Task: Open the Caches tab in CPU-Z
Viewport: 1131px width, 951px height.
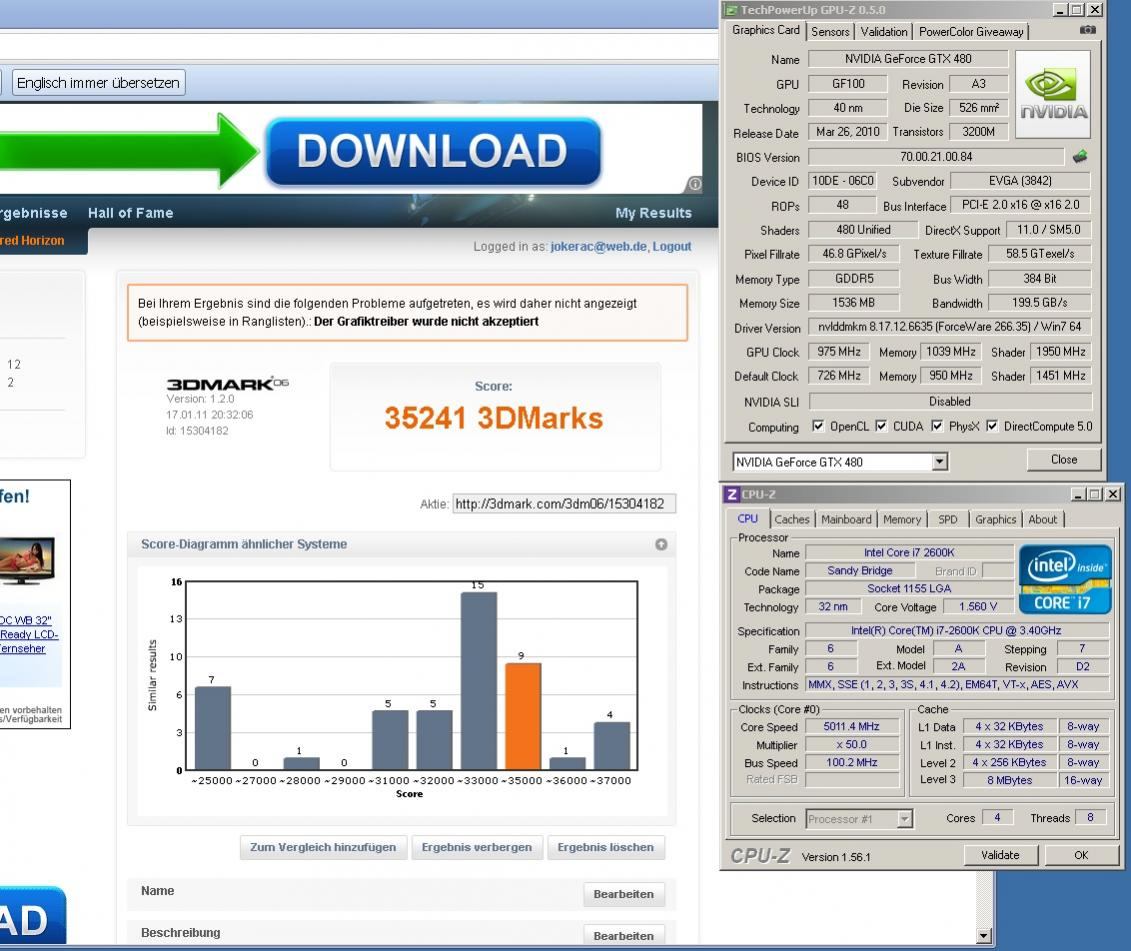Action: (792, 519)
